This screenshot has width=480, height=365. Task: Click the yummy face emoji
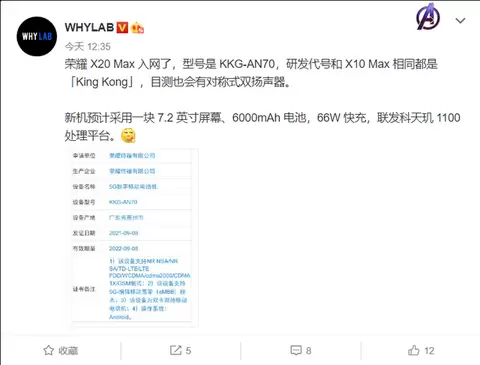[128, 135]
